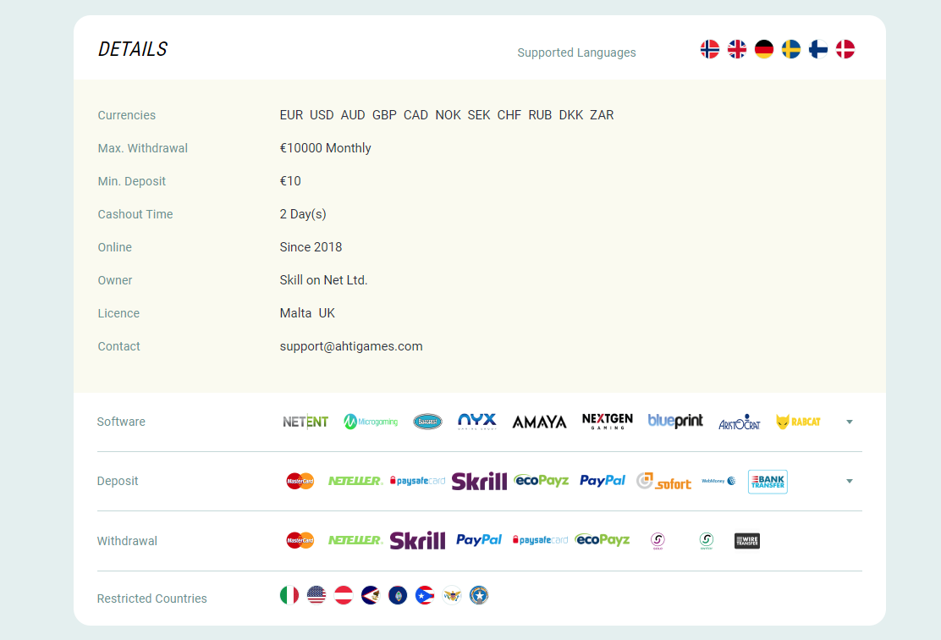
Task: Click the Skill on Net Ltd. owner text
Action: click(x=323, y=280)
